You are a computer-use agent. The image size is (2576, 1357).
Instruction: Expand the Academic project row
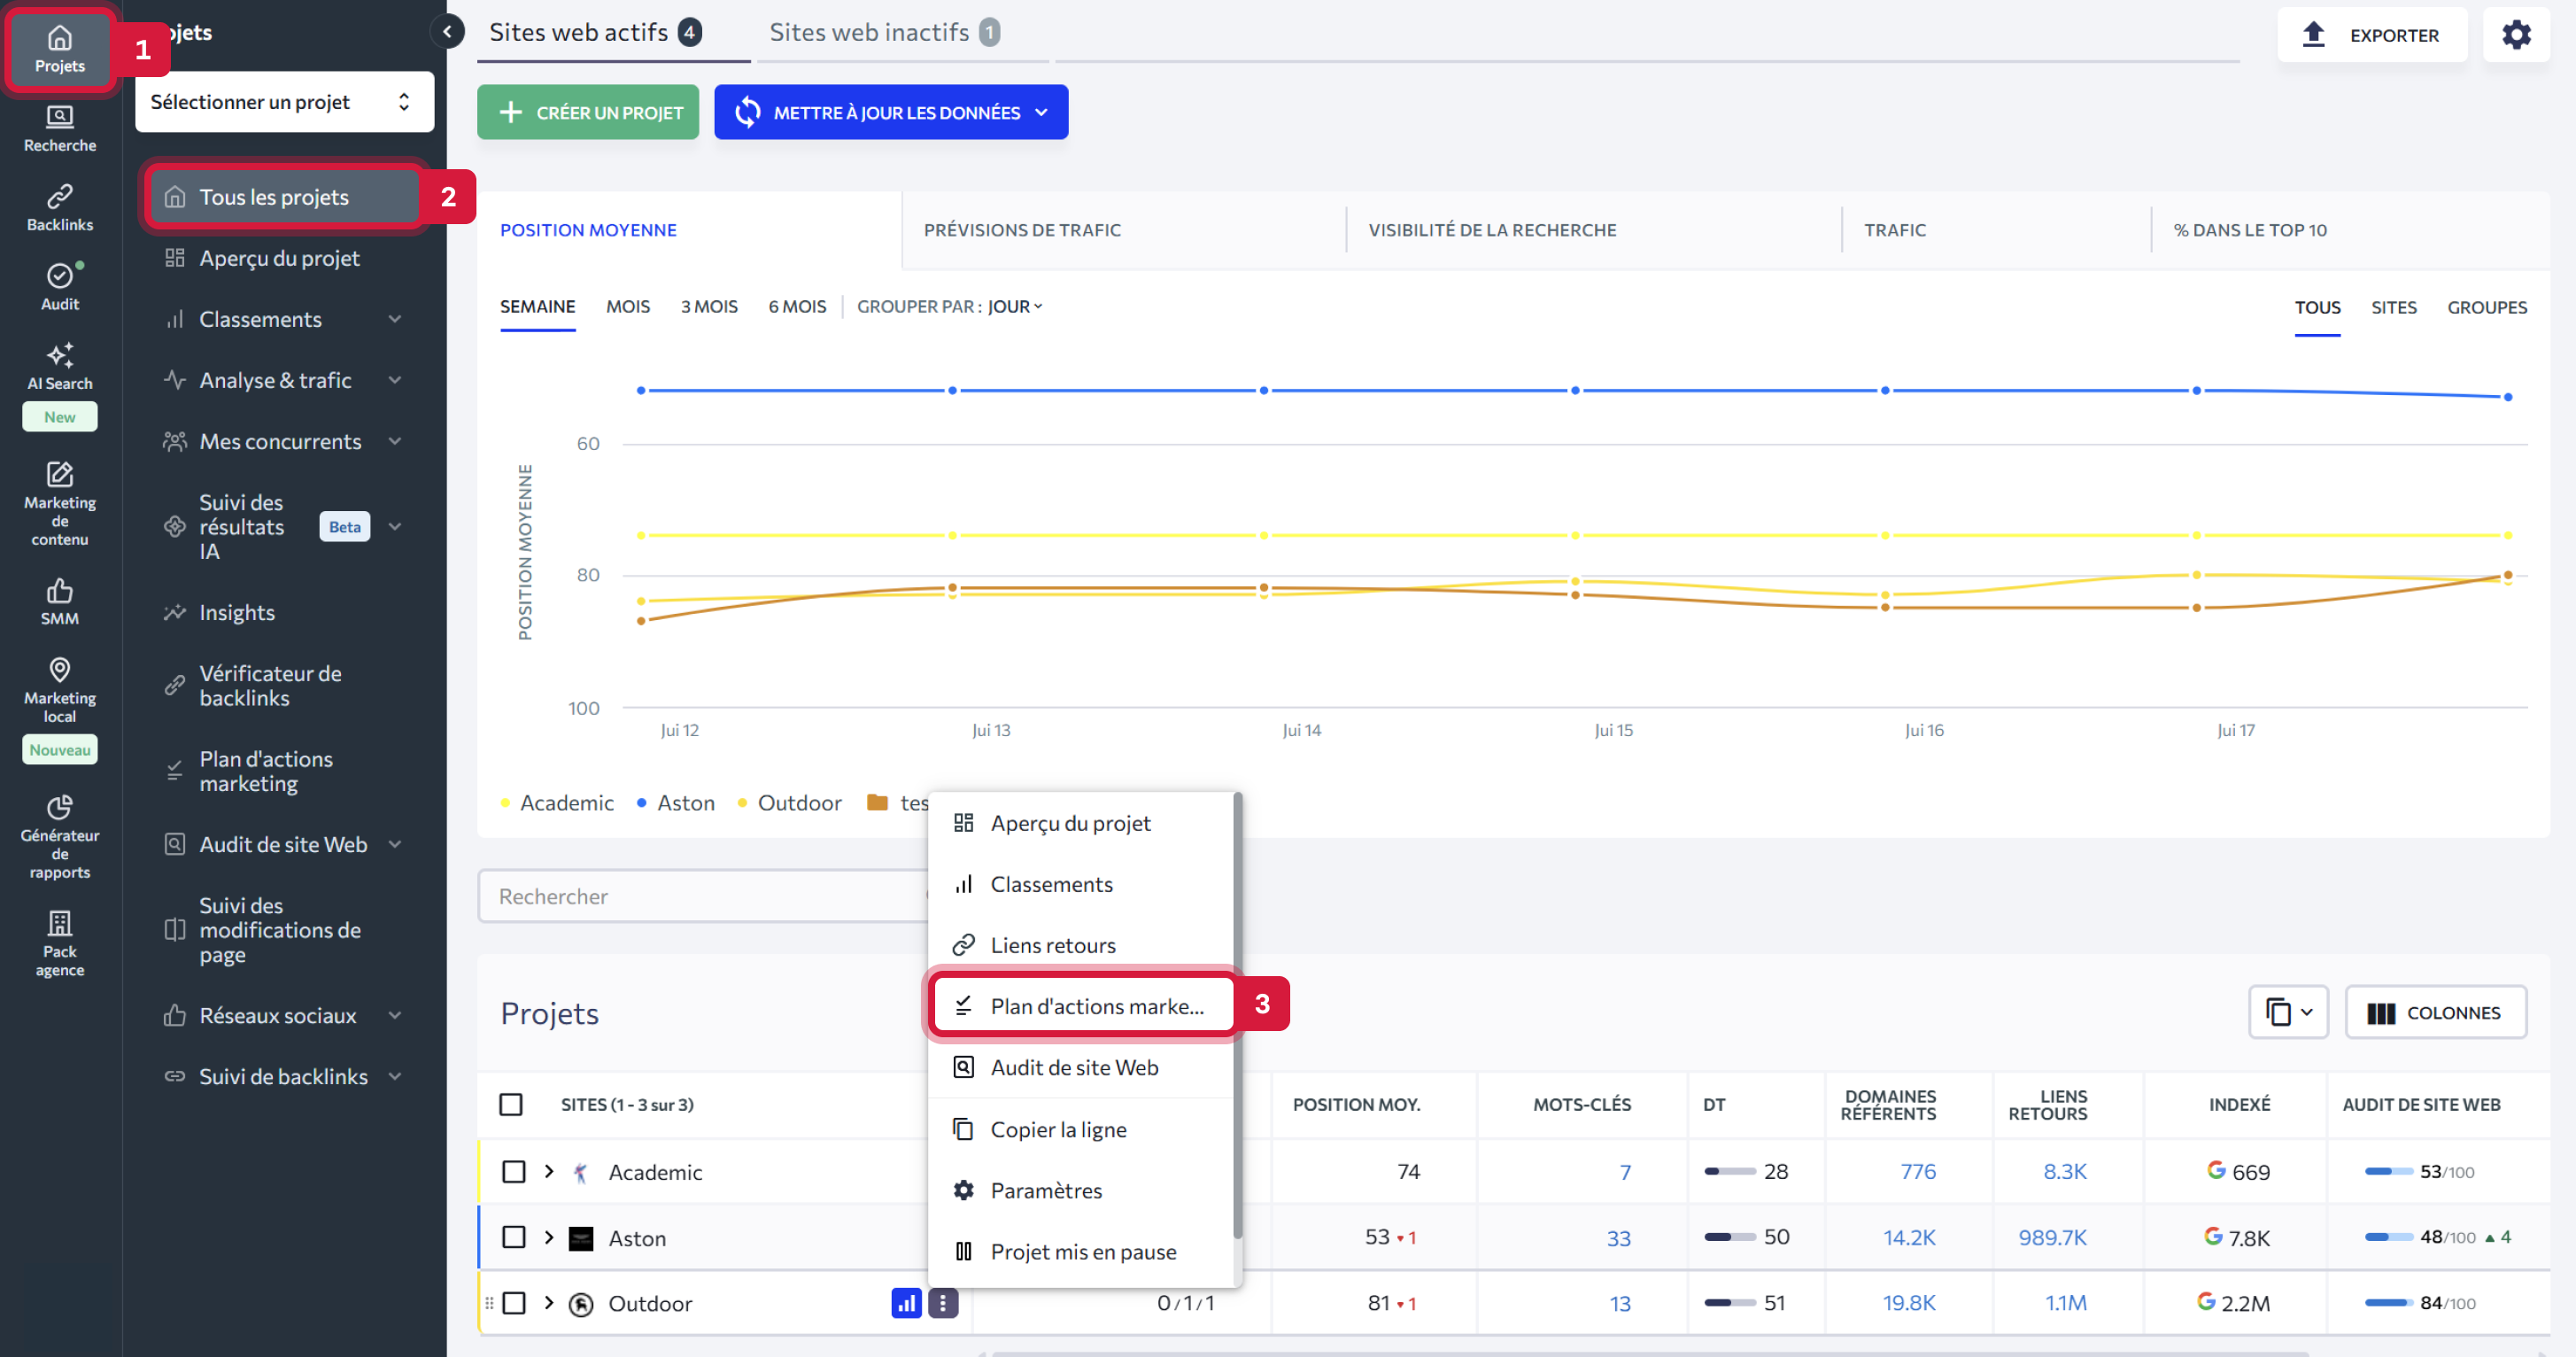pos(549,1171)
